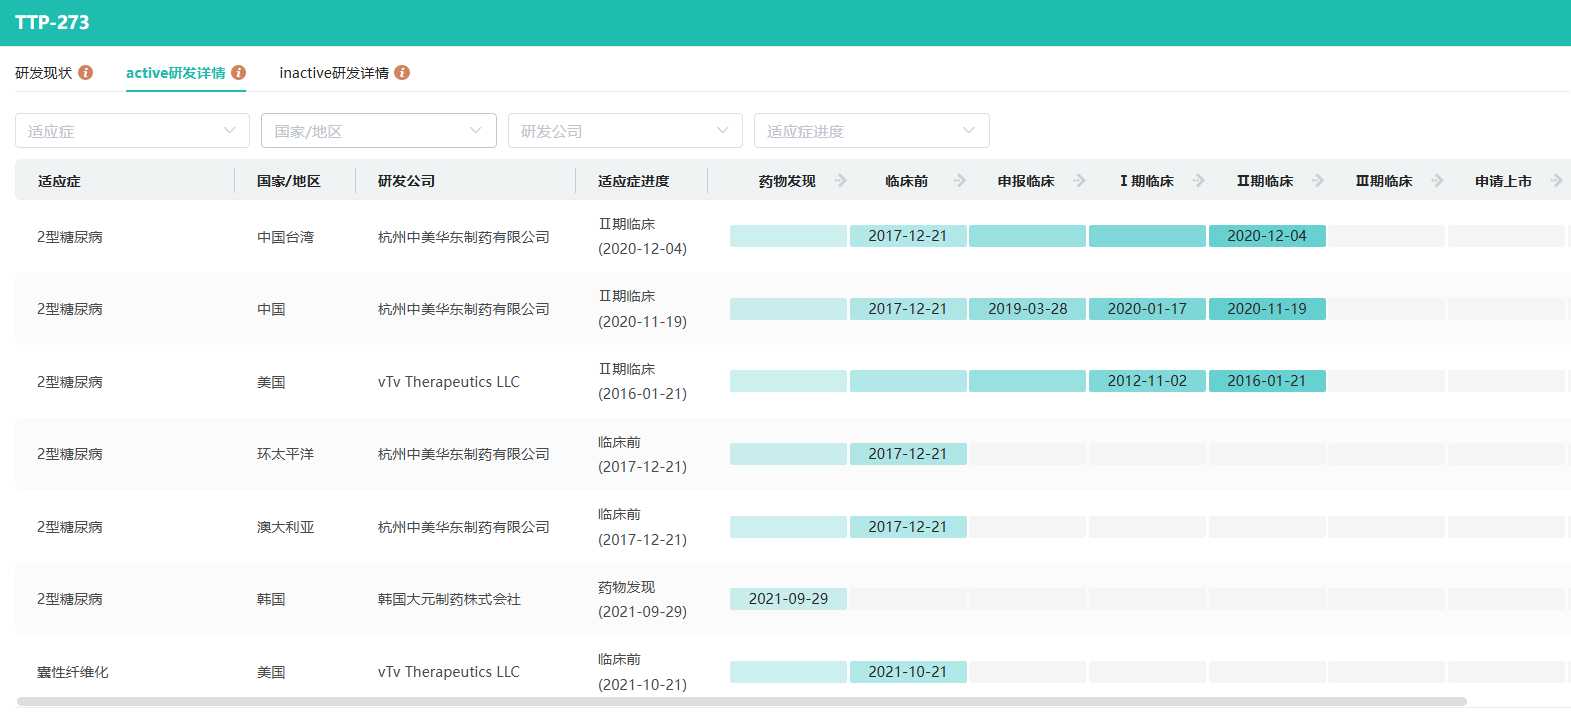Click arrow icon after 药物发现 column header
The image size is (1571, 712).
tap(841, 181)
